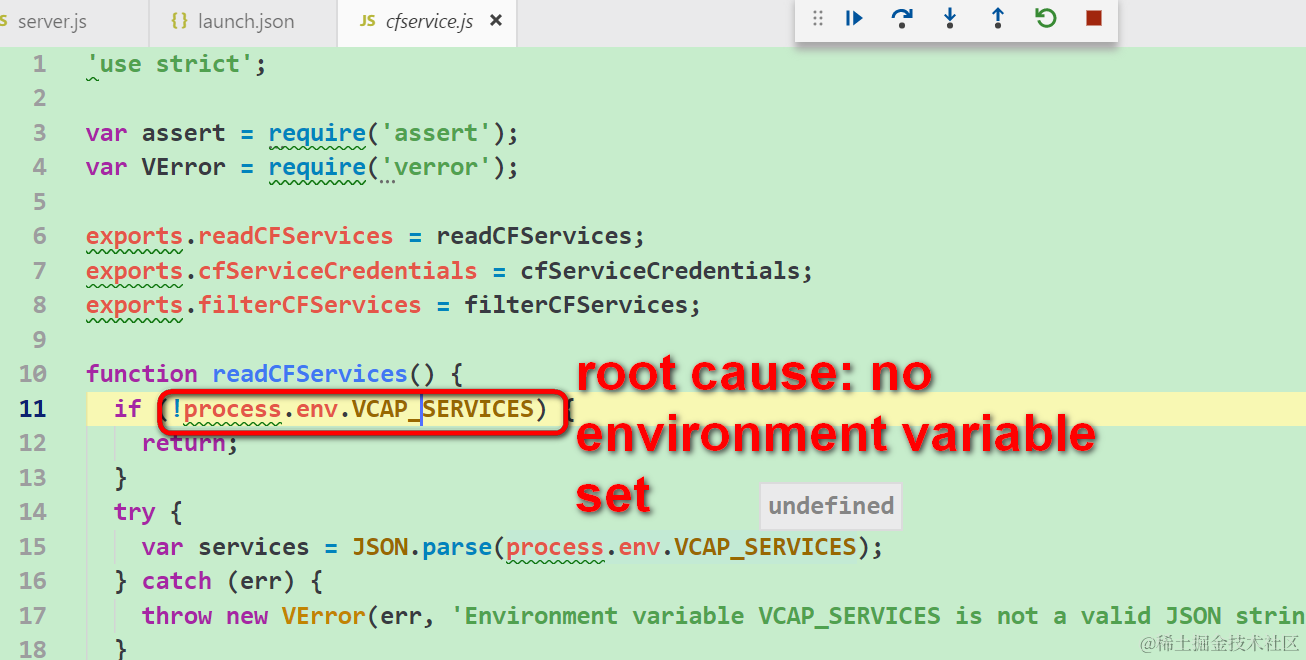The width and height of the screenshot is (1306, 660).
Task: Click the debug Step Over button
Action: click(902, 18)
